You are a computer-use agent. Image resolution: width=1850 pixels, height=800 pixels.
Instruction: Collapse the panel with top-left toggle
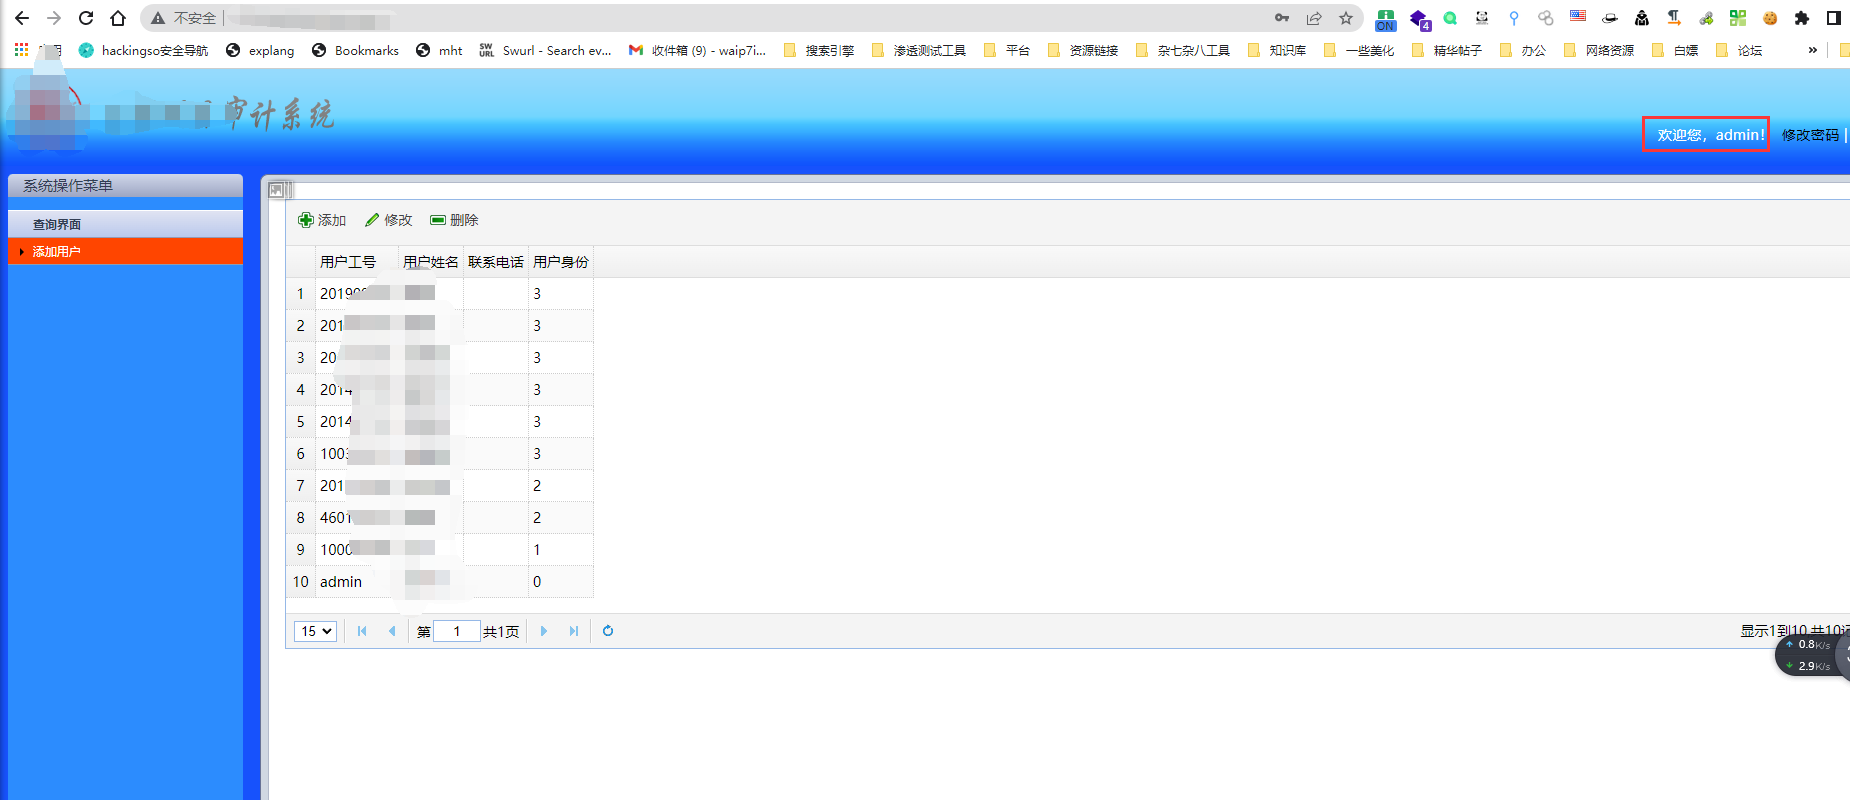(279, 189)
